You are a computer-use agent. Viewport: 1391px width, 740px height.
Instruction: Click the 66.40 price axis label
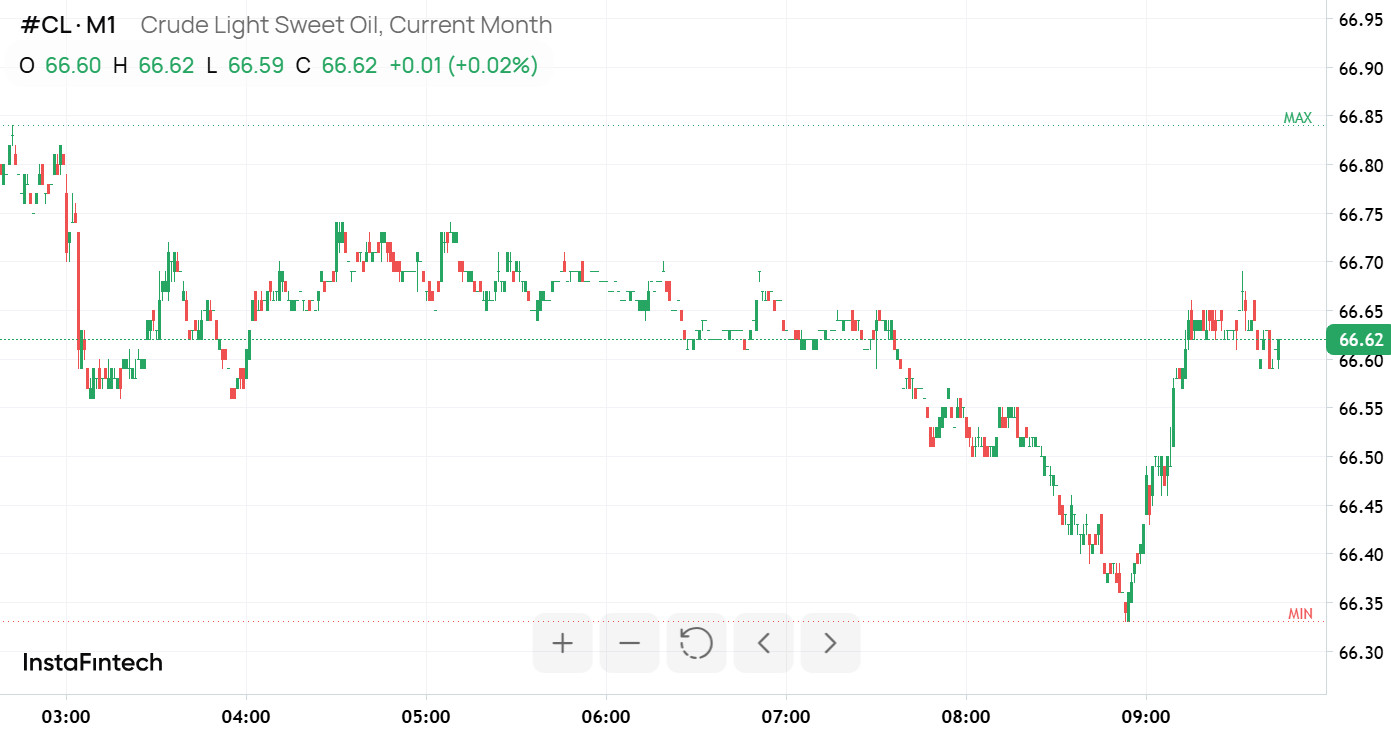coord(1360,555)
